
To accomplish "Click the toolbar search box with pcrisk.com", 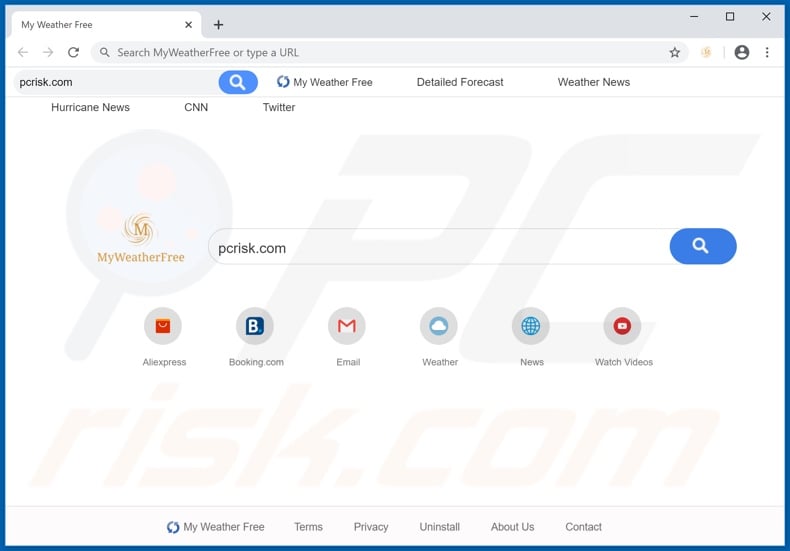I will [x=116, y=82].
